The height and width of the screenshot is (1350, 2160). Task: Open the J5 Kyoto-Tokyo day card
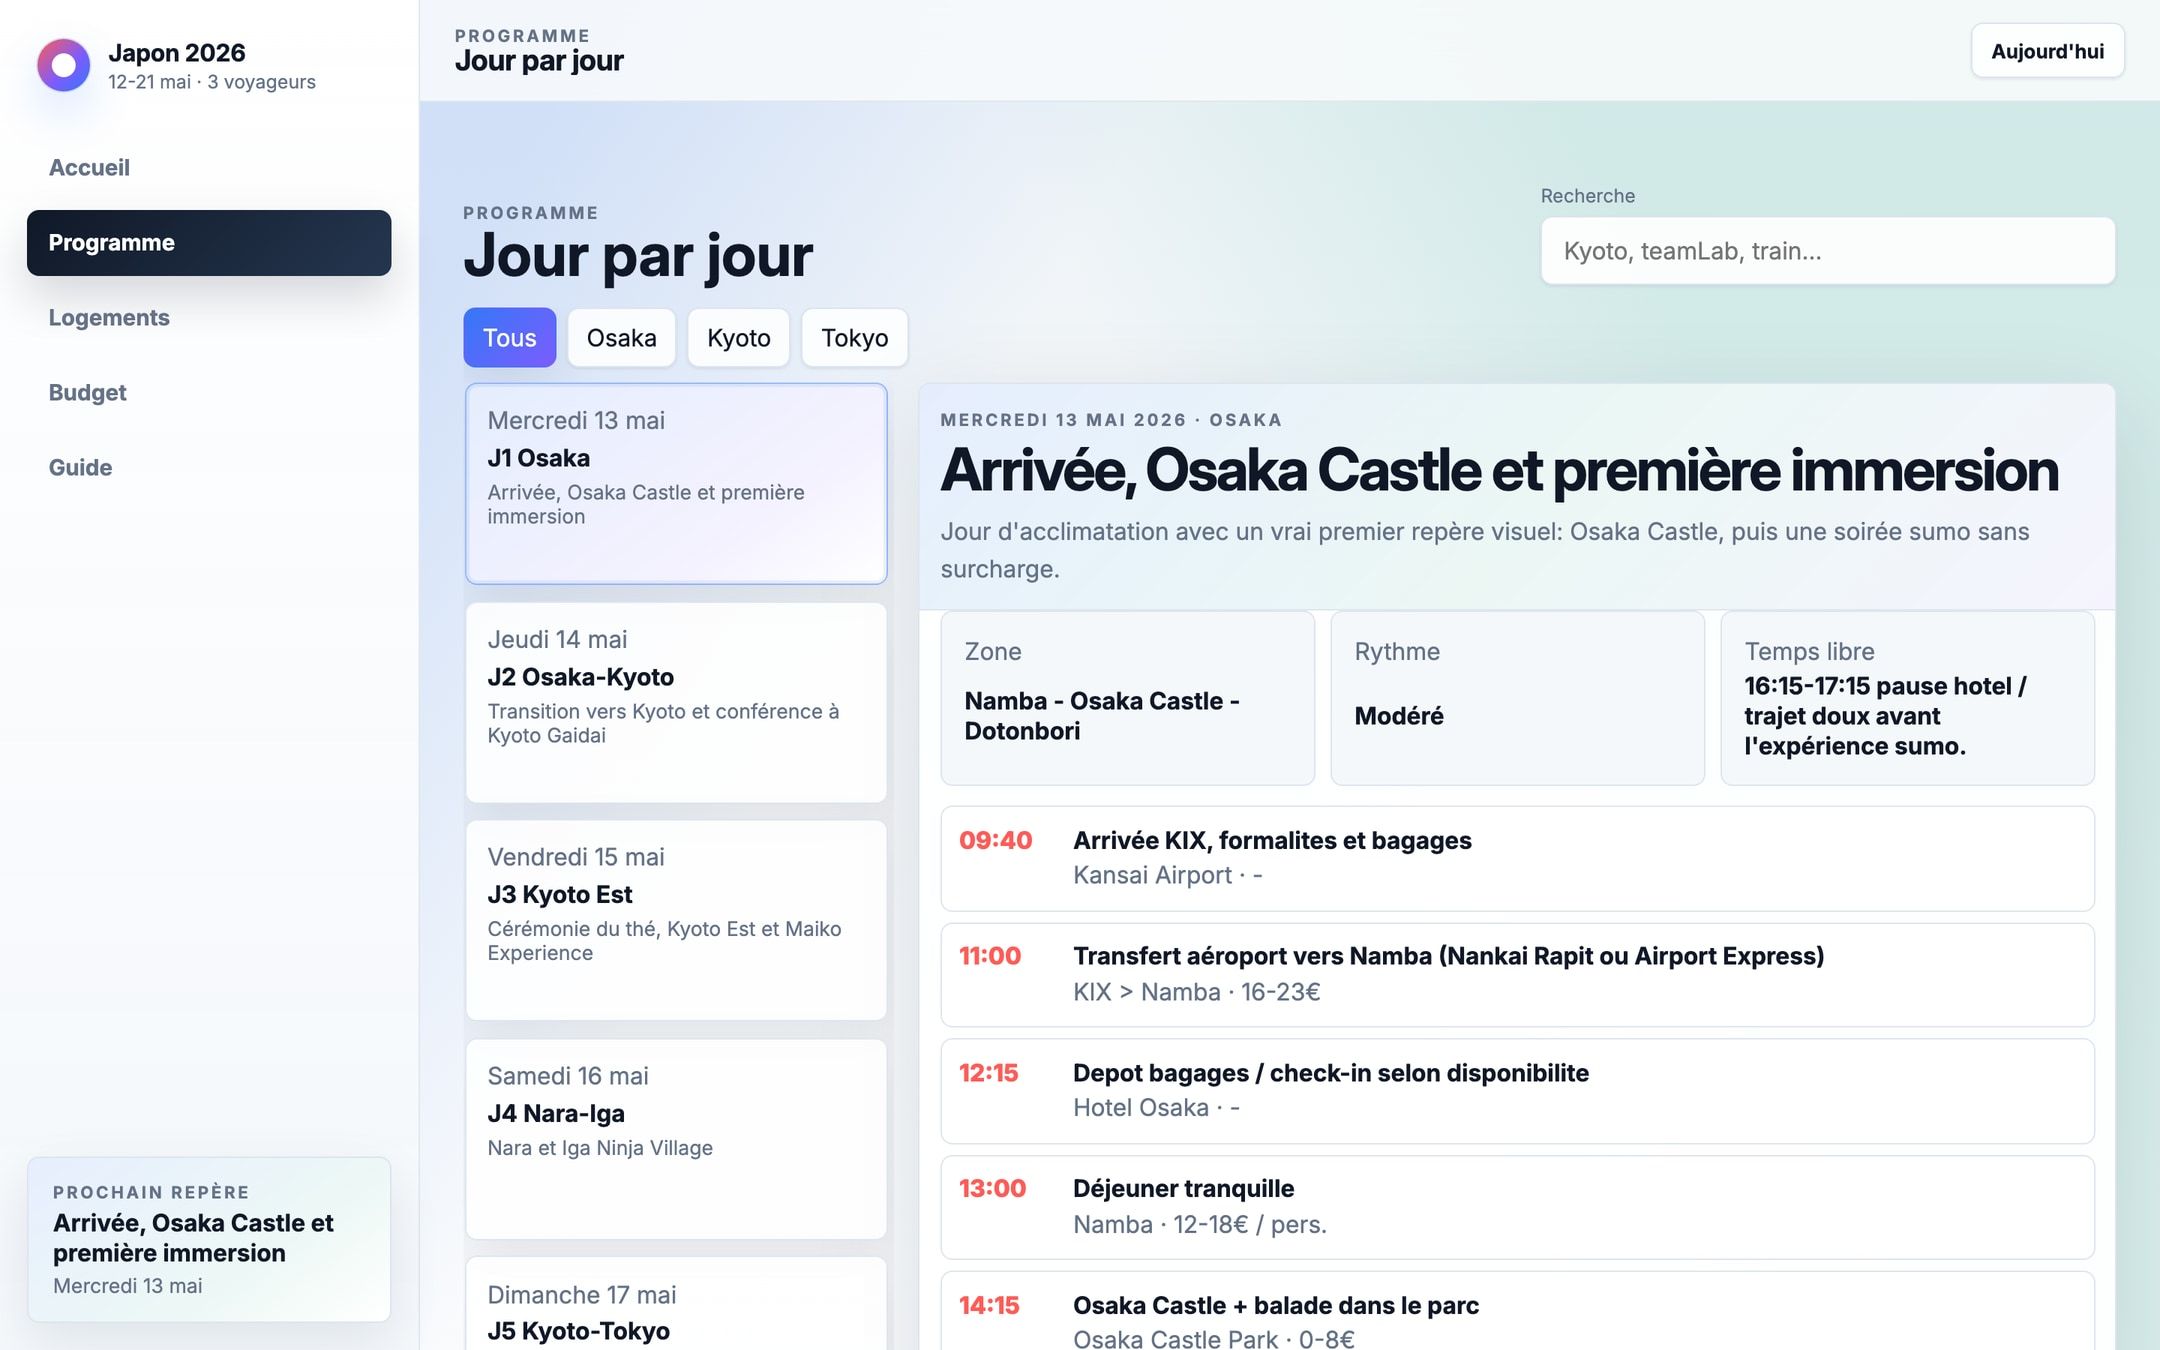[x=676, y=1304]
